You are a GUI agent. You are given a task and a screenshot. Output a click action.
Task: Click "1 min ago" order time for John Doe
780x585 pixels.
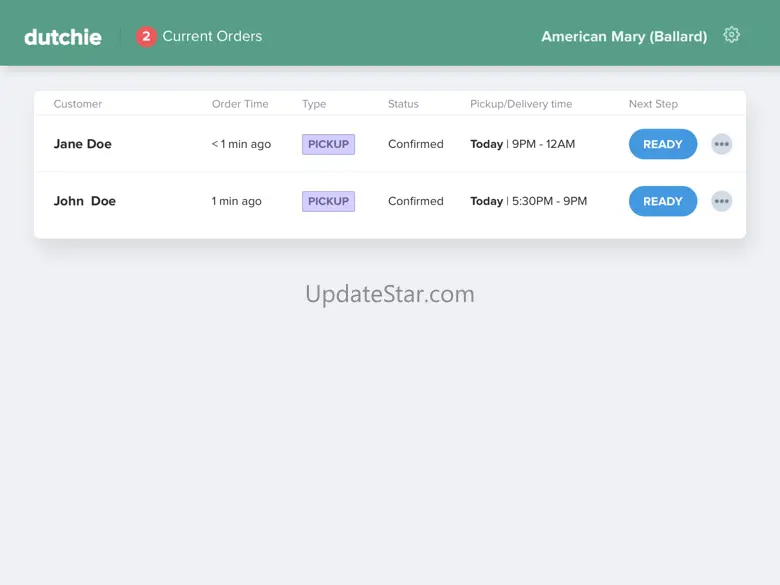tap(236, 201)
